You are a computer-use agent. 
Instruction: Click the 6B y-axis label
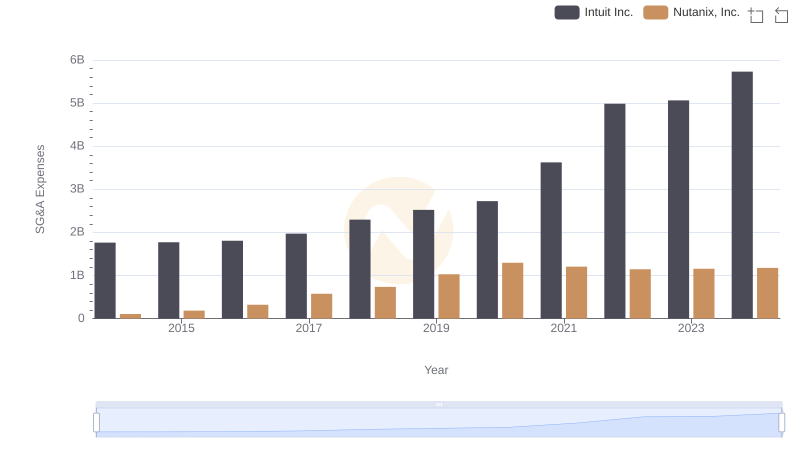coord(77,60)
